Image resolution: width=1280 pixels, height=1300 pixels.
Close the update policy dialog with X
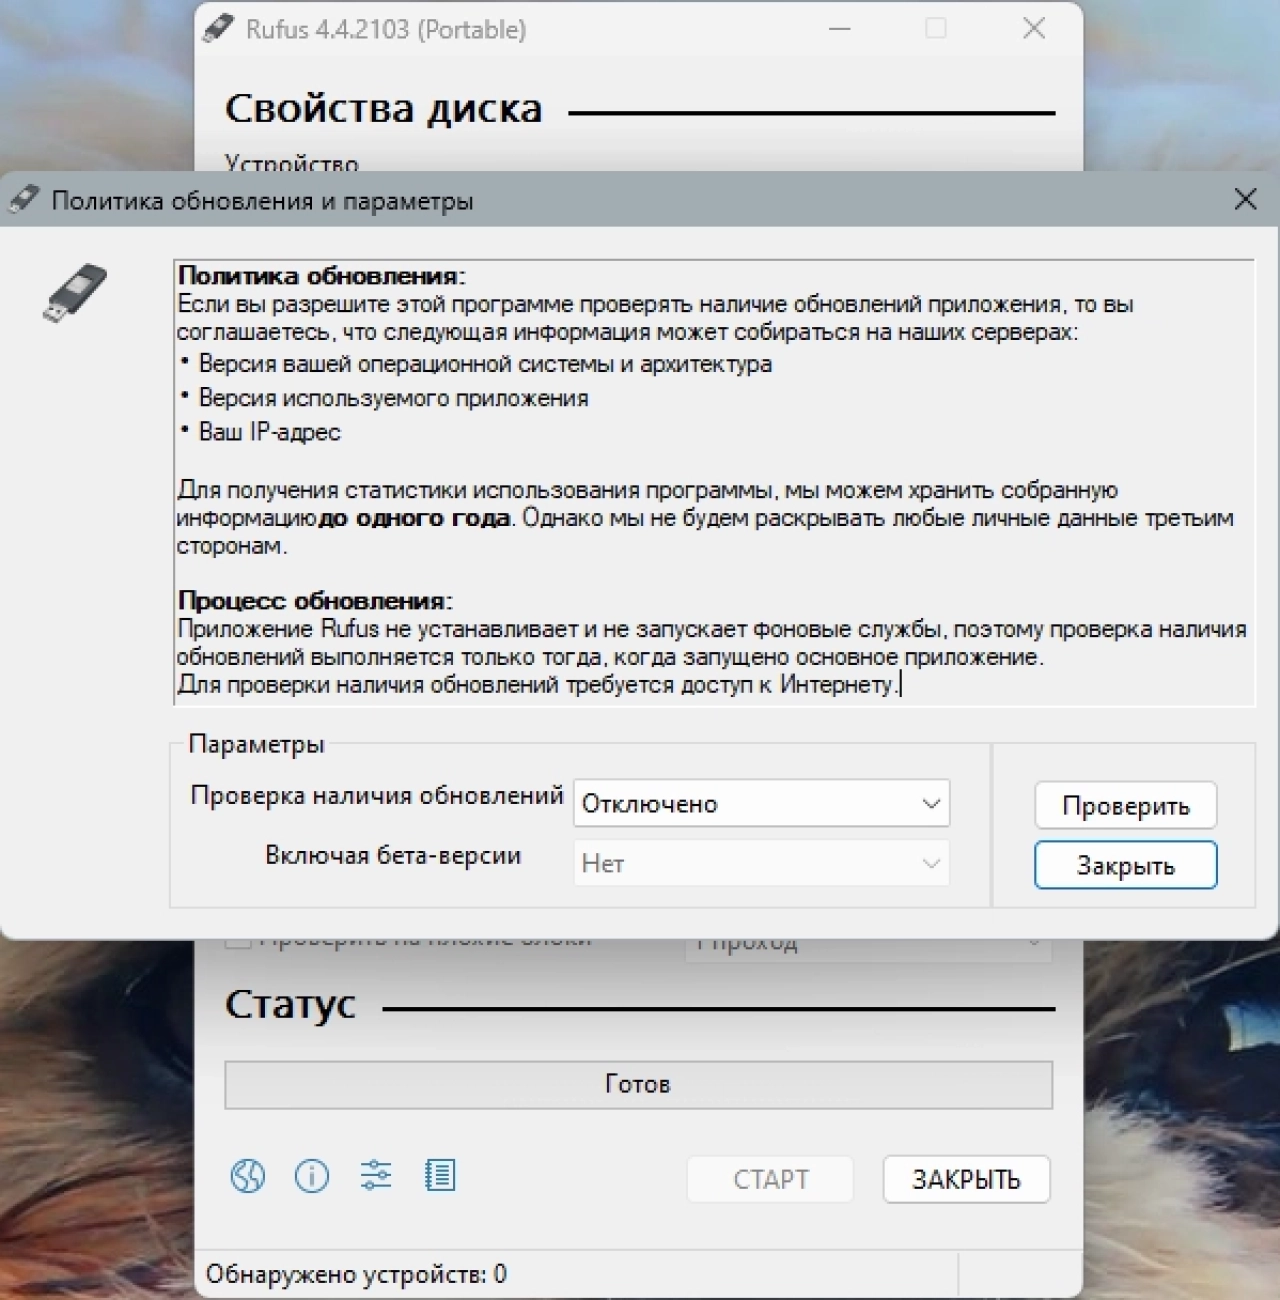(x=1245, y=199)
